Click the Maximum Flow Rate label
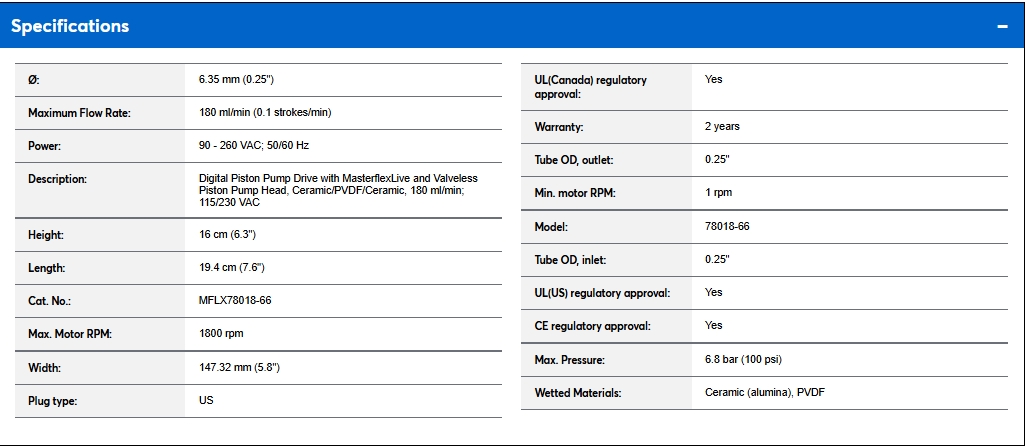Viewport: 1026px width, 446px height. coord(79,113)
